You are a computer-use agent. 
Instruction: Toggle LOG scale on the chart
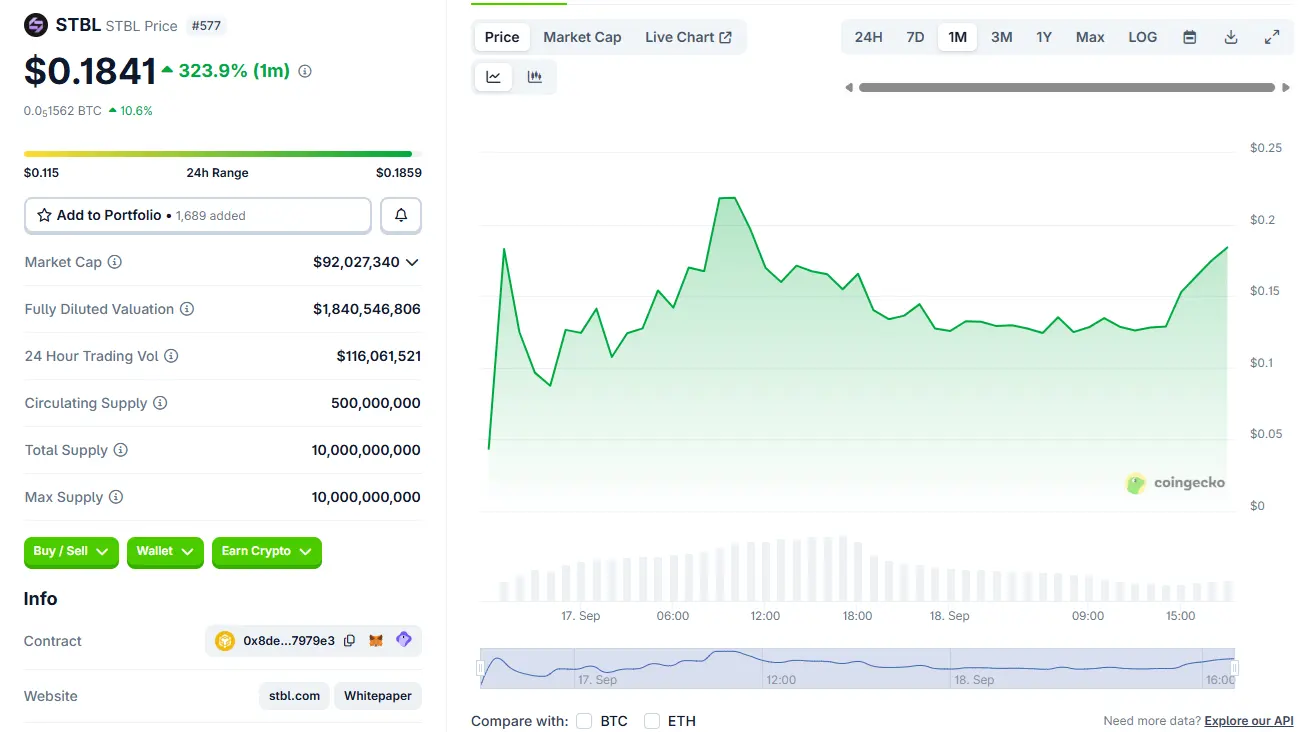pos(1142,37)
